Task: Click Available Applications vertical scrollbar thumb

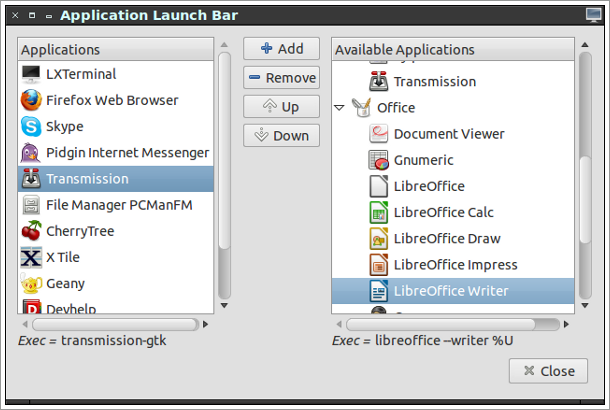Action: [x=585, y=199]
